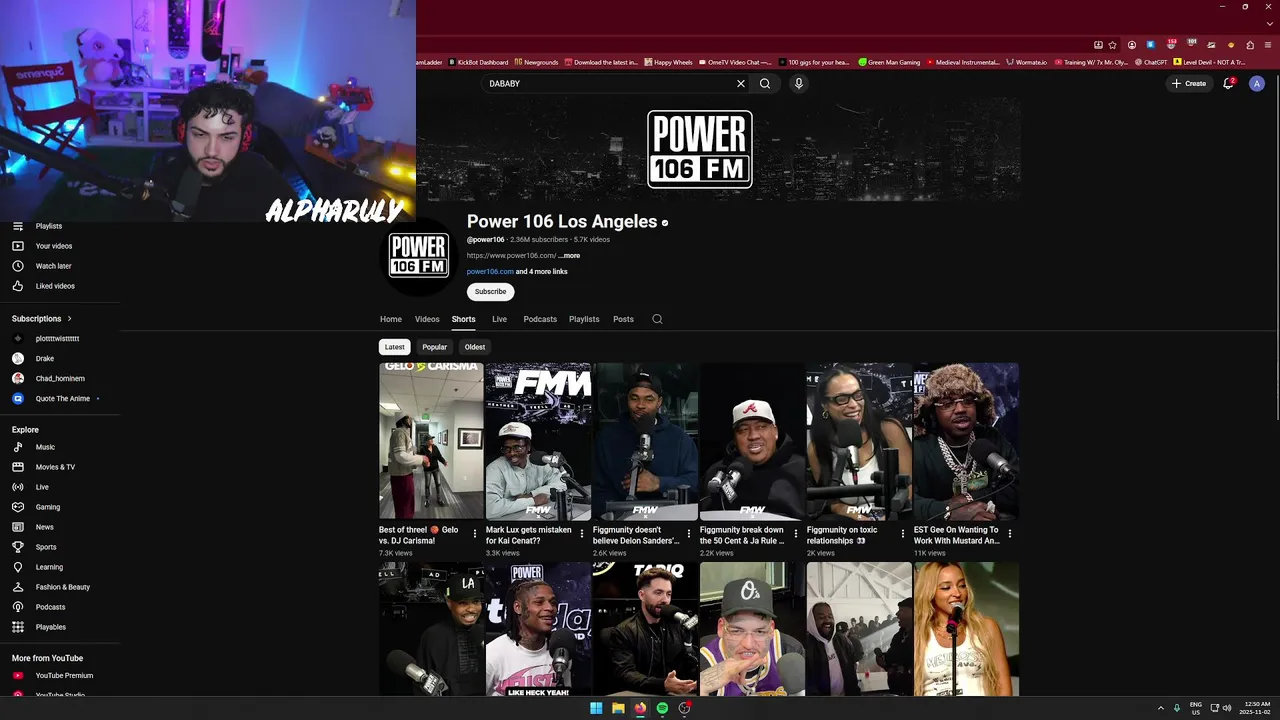Open File Explorer from the taskbar
This screenshot has height=720, width=1280.
pos(618,708)
